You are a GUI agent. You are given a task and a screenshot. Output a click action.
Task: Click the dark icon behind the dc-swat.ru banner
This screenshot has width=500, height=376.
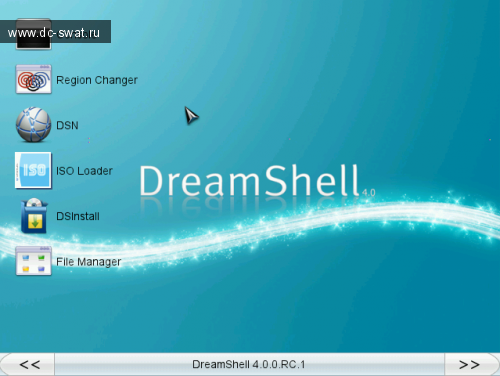point(33,34)
